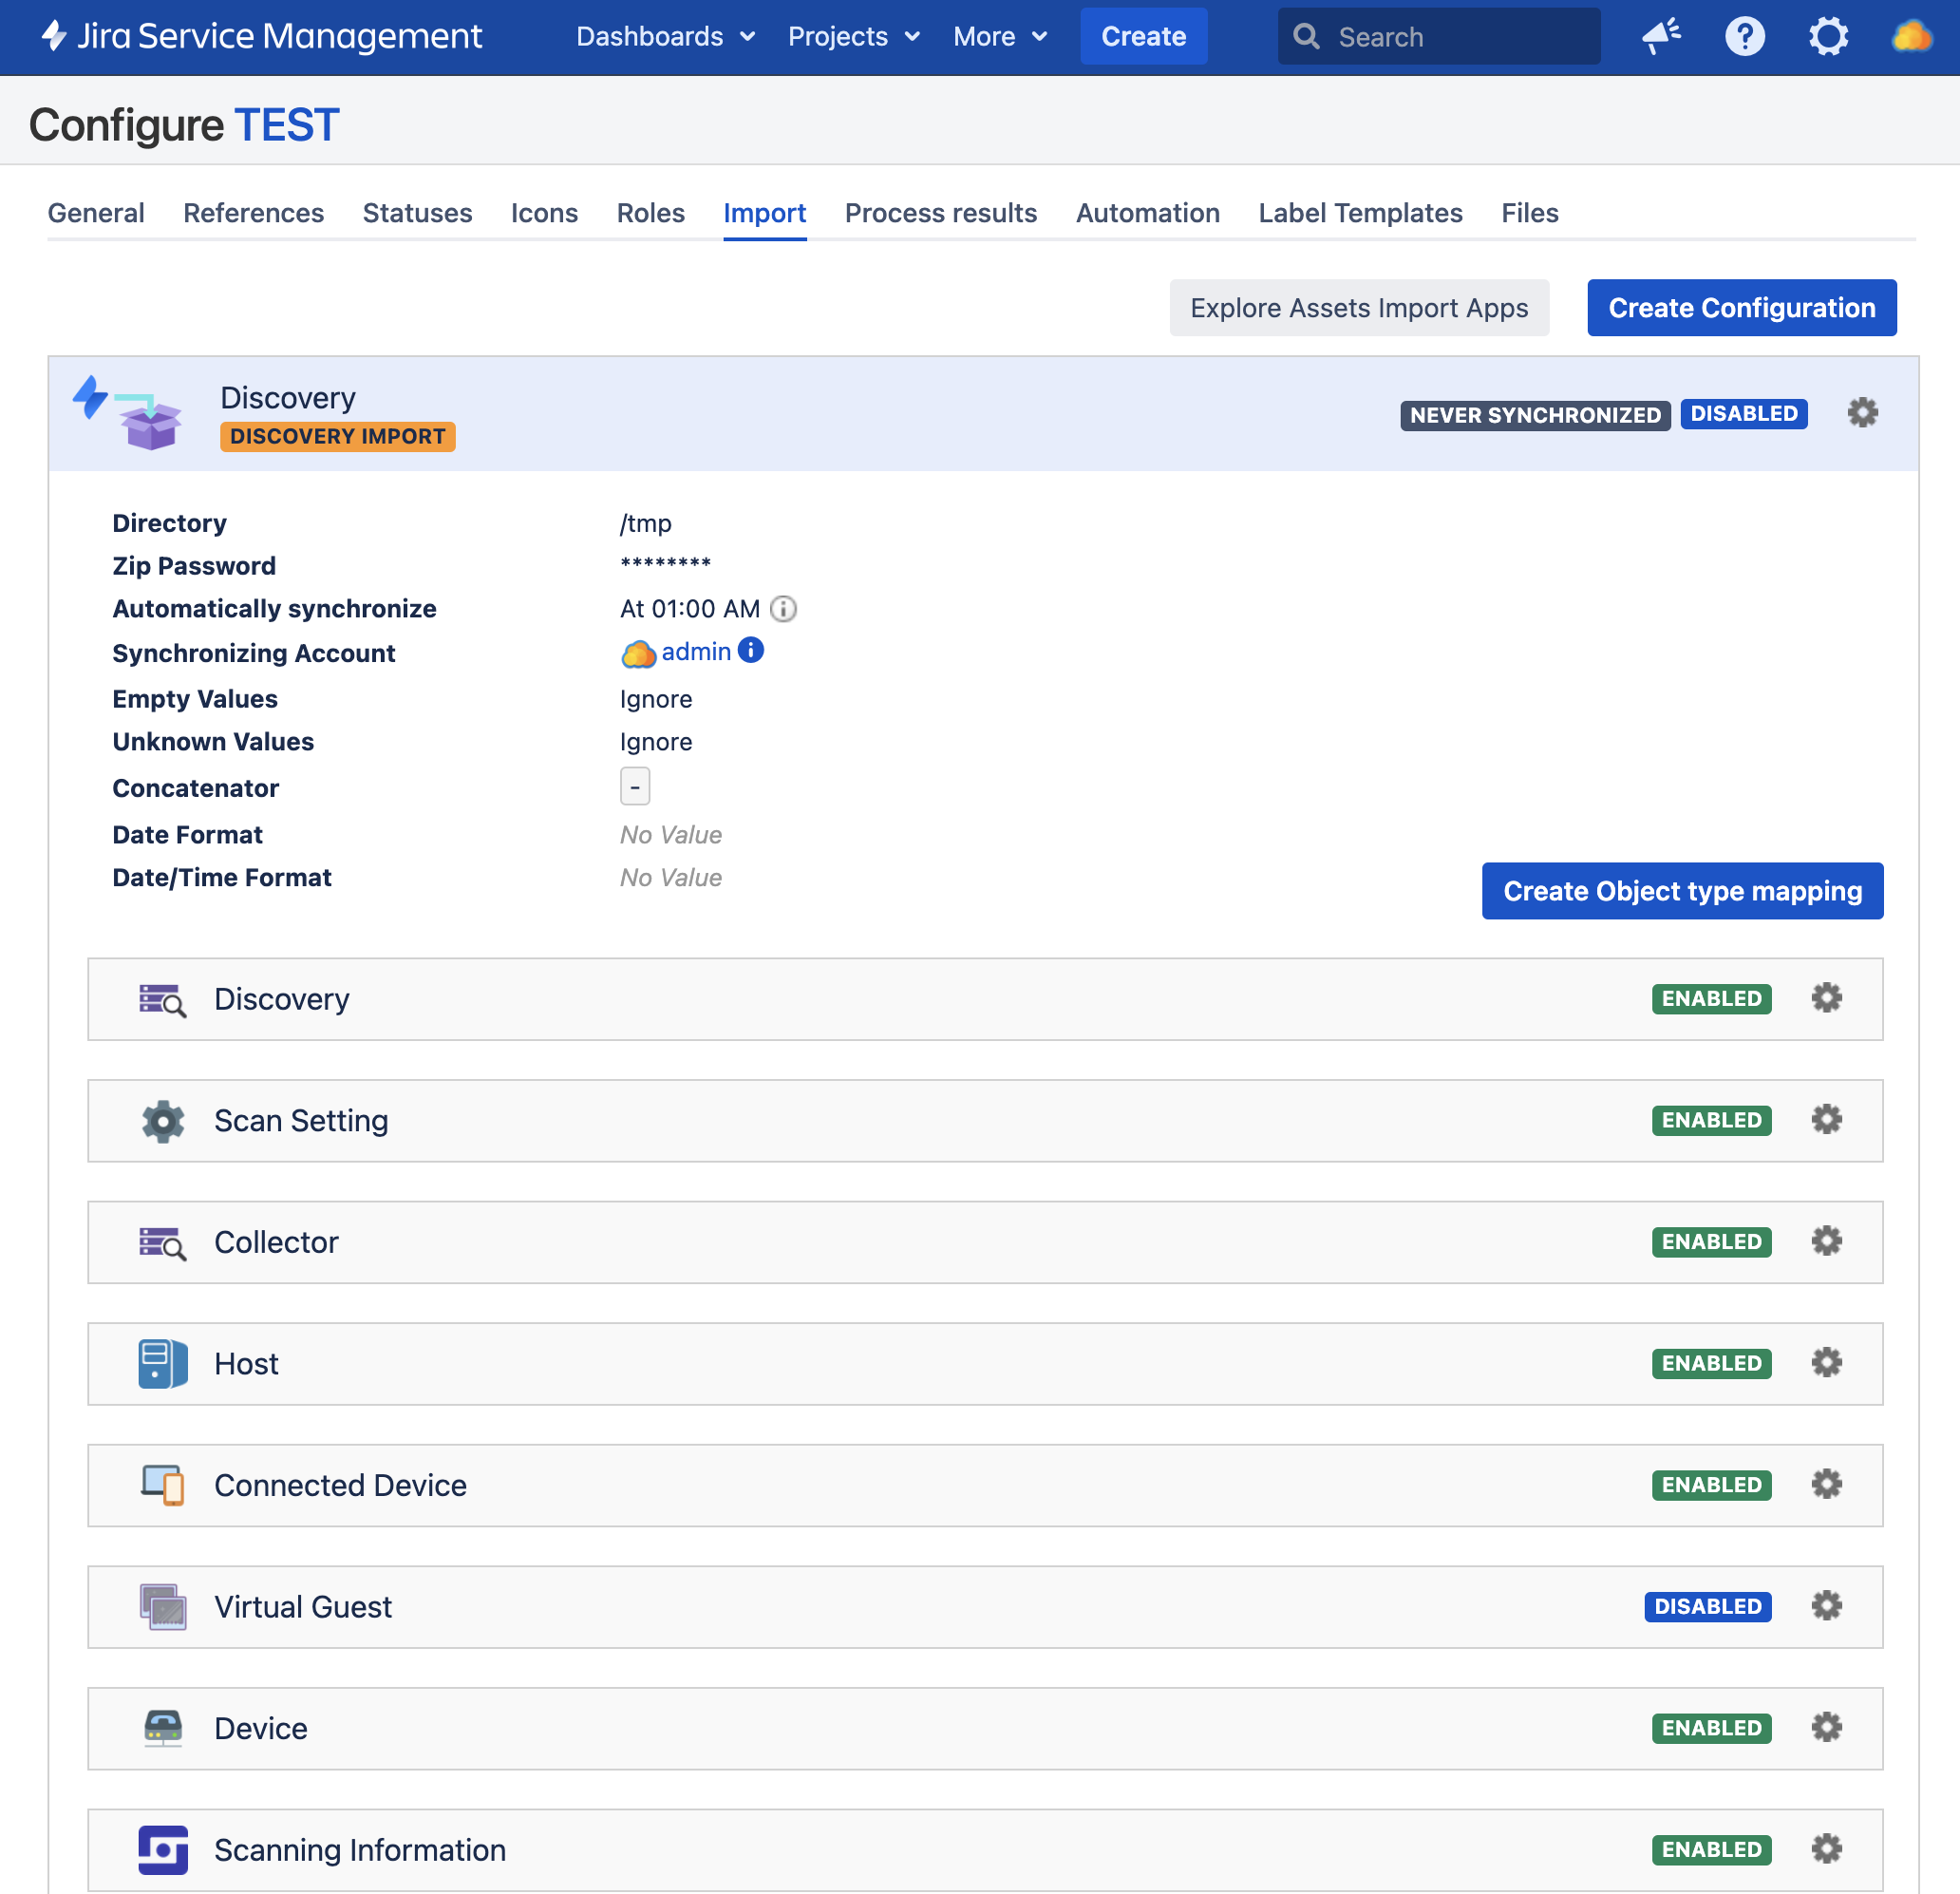The image size is (1960, 1894).
Task: Click Create Object type mapping button
Action: [1683, 891]
